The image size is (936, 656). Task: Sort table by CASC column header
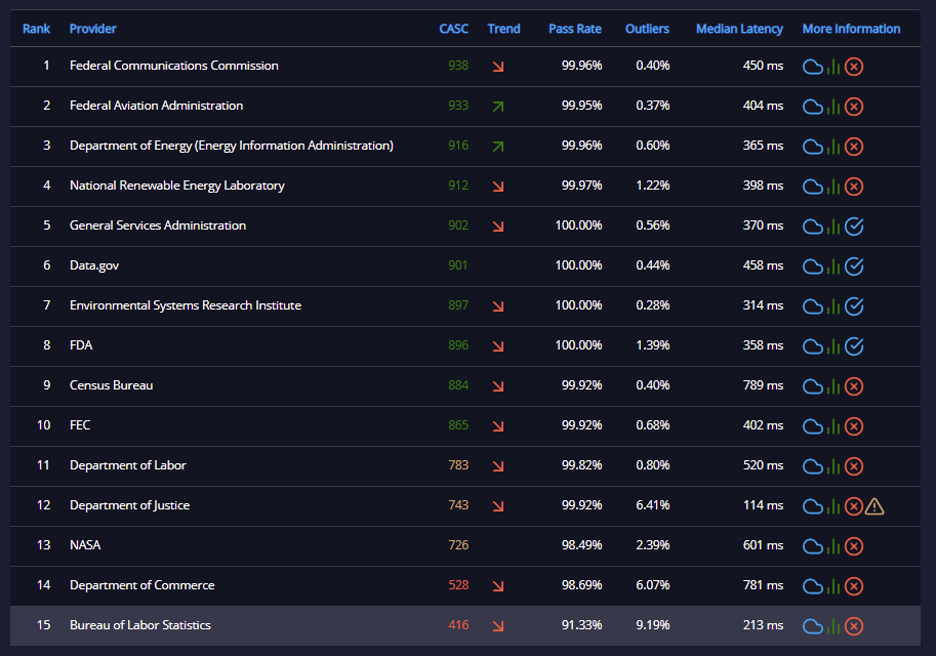point(454,29)
